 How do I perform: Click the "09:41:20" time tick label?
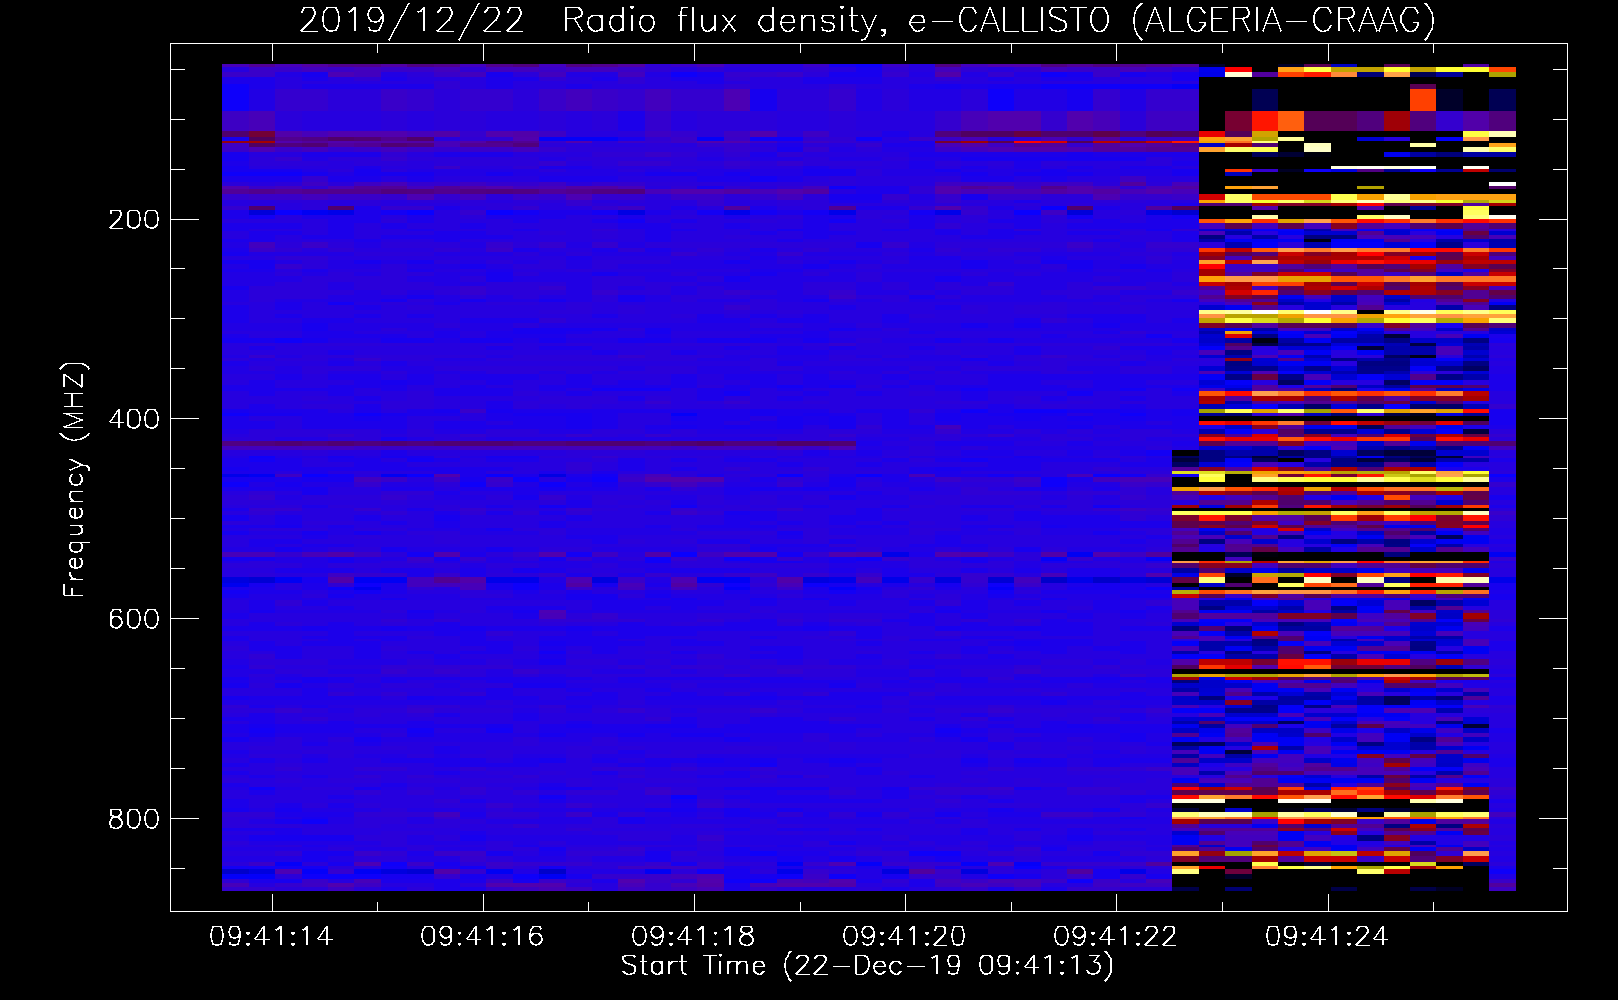pos(904,937)
